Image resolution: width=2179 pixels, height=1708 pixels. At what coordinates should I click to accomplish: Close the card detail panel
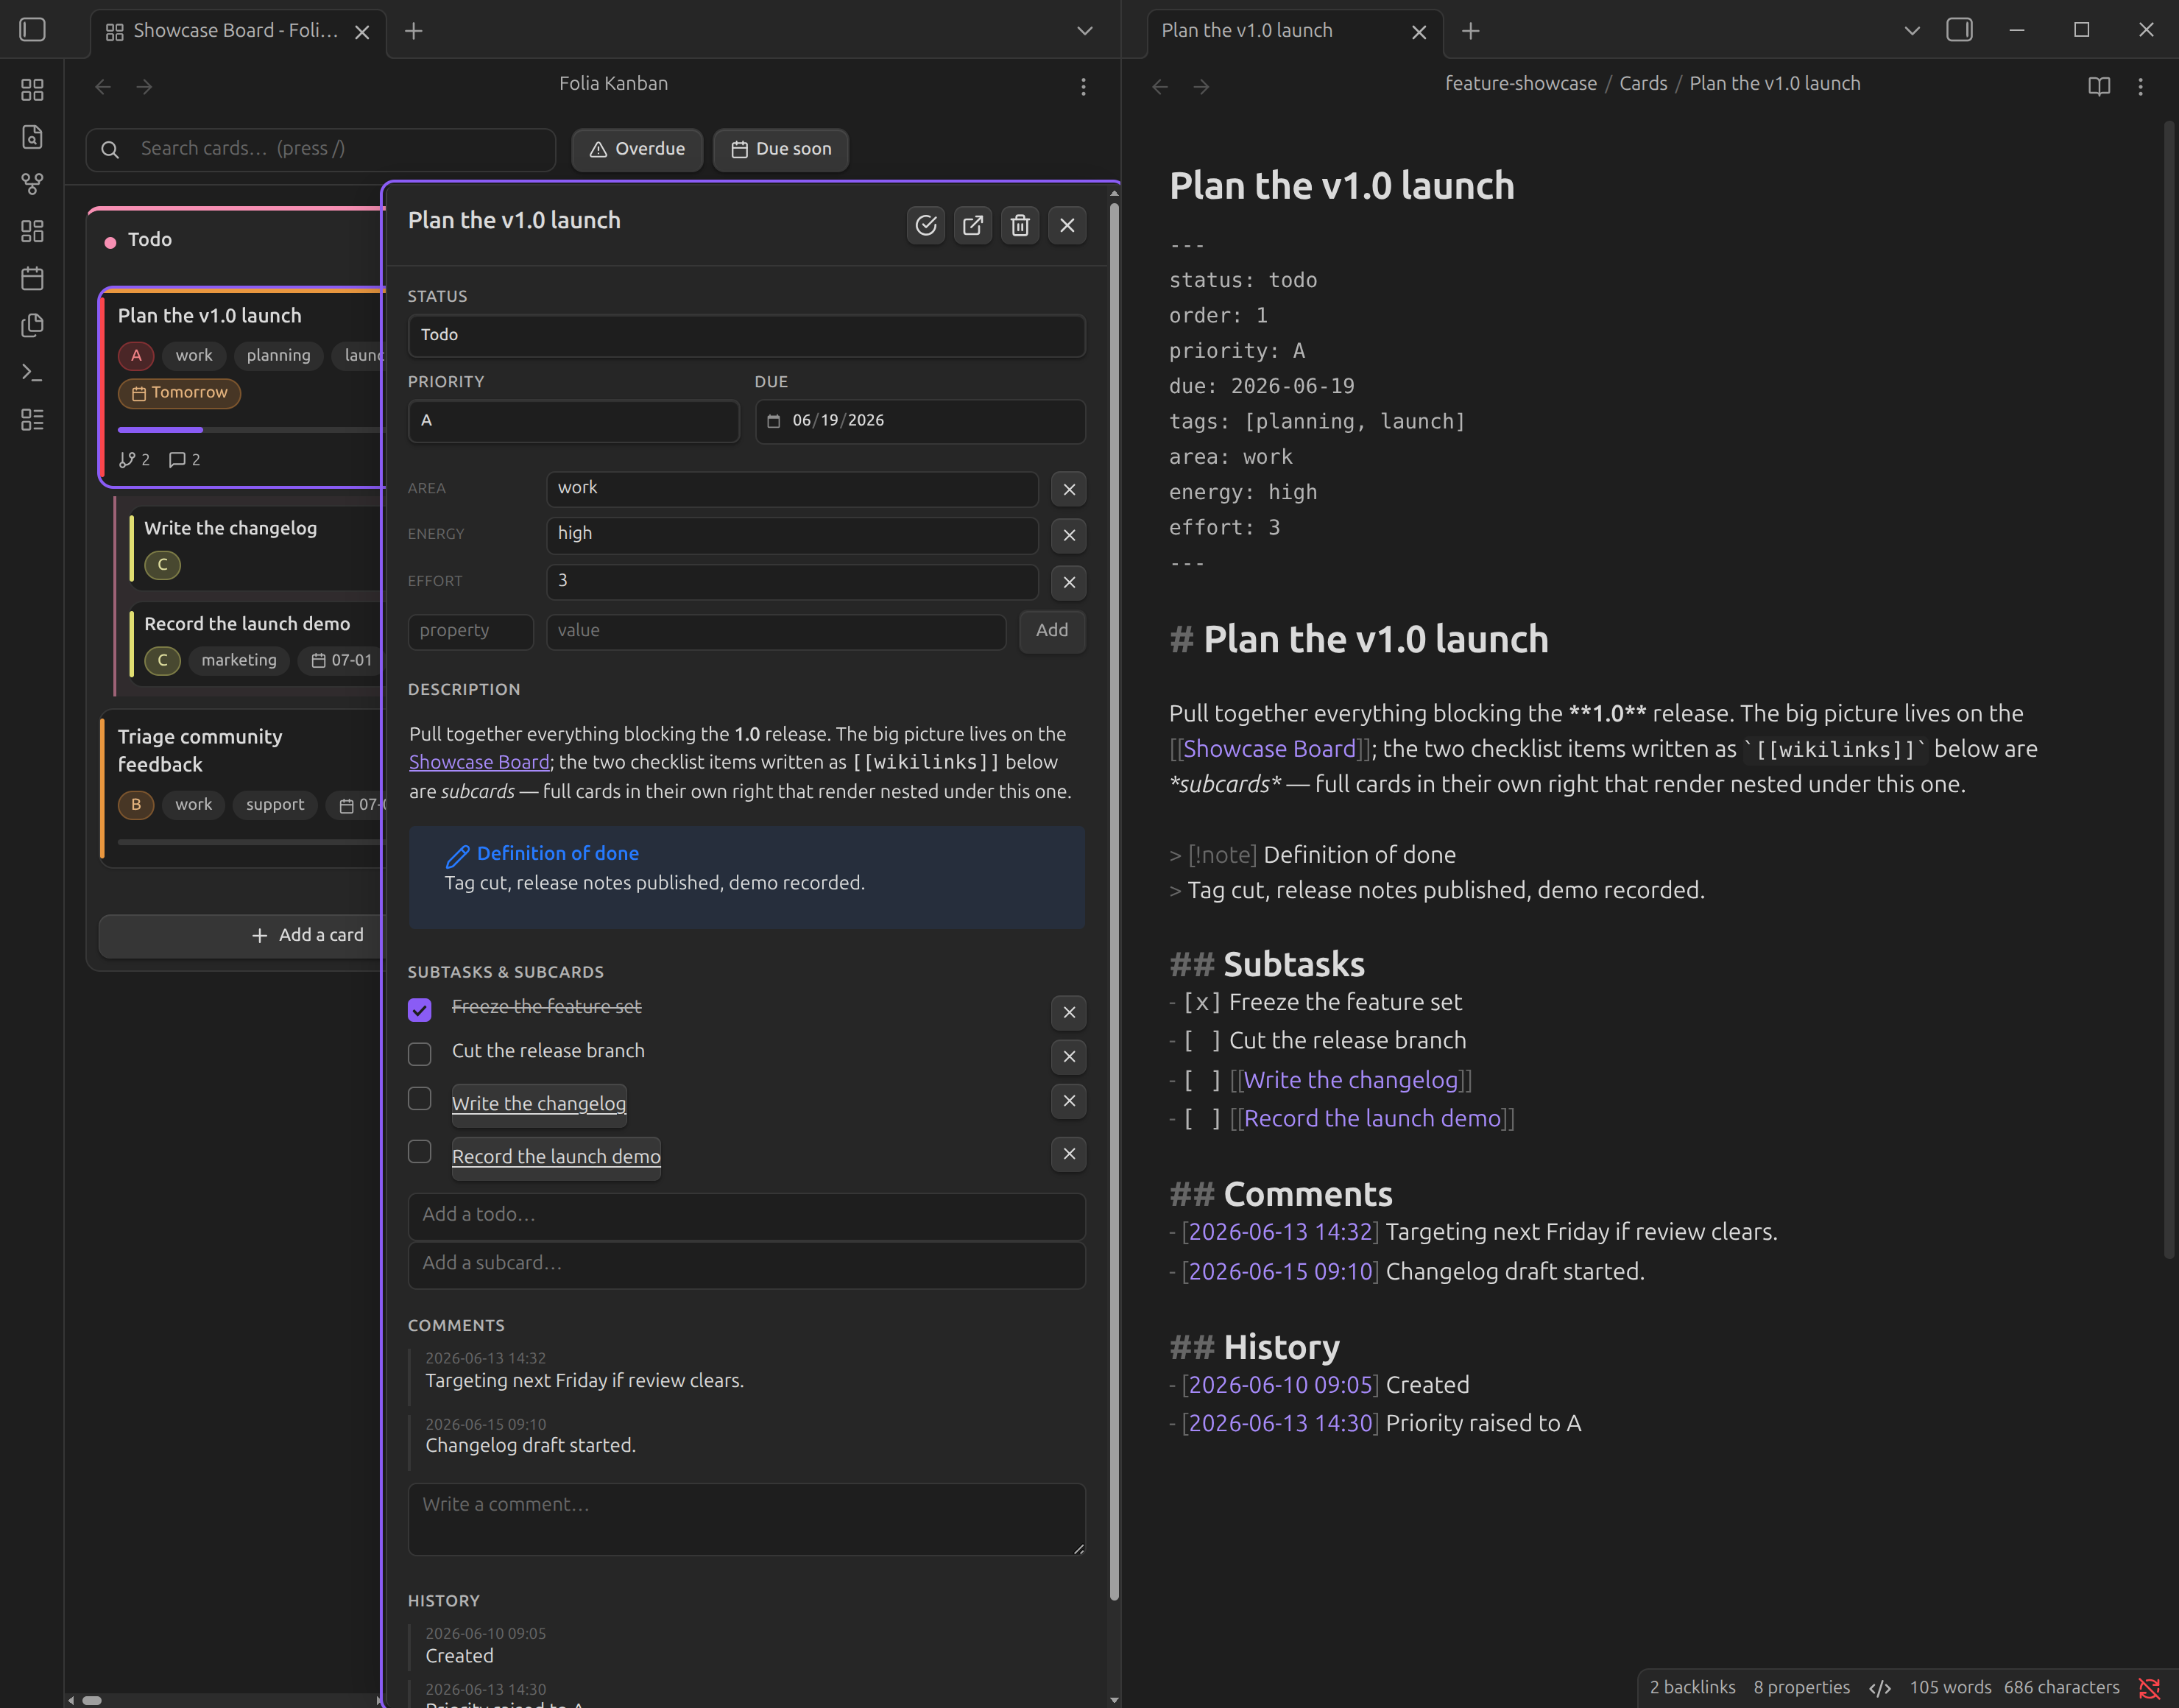[1067, 225]
